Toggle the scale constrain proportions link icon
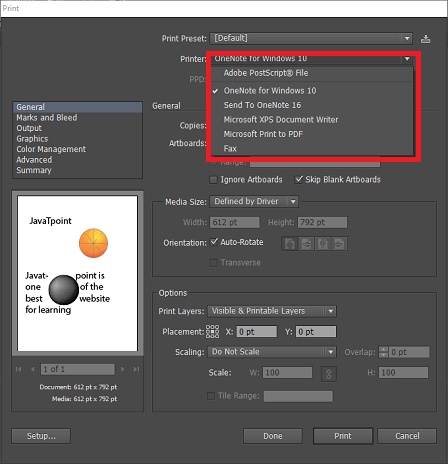Screen dimensions: 448x464 coord(329,374)
